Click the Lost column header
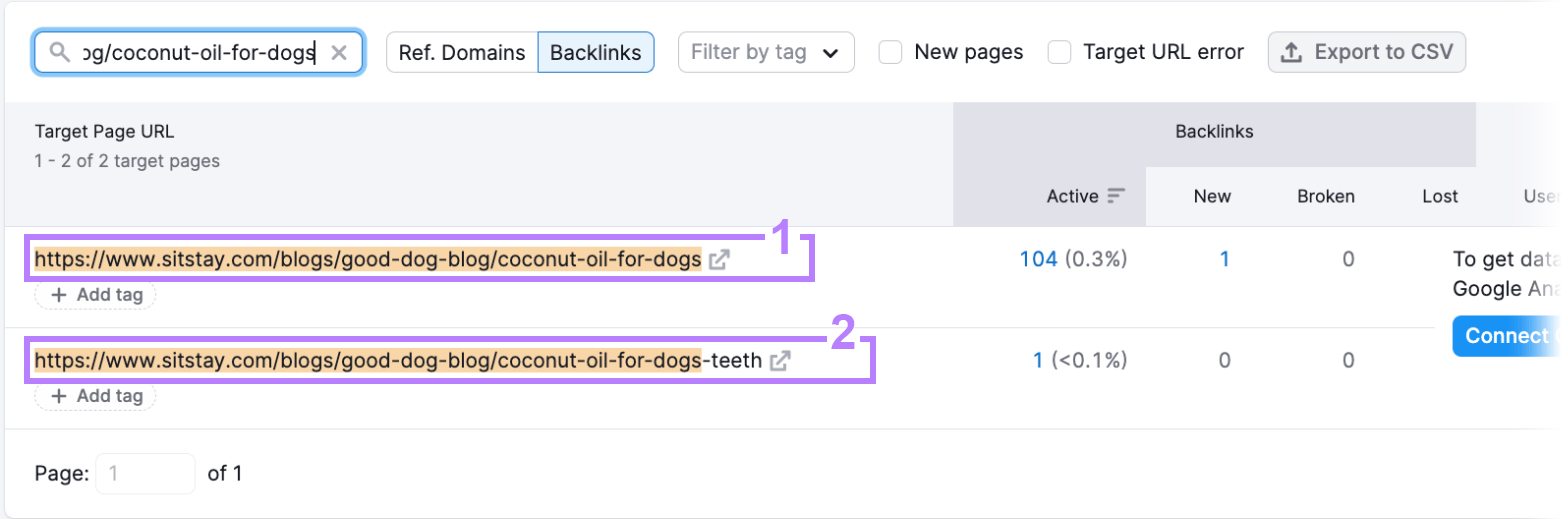This screenshot has width=1561, height=519. [x=1439, y=197]
